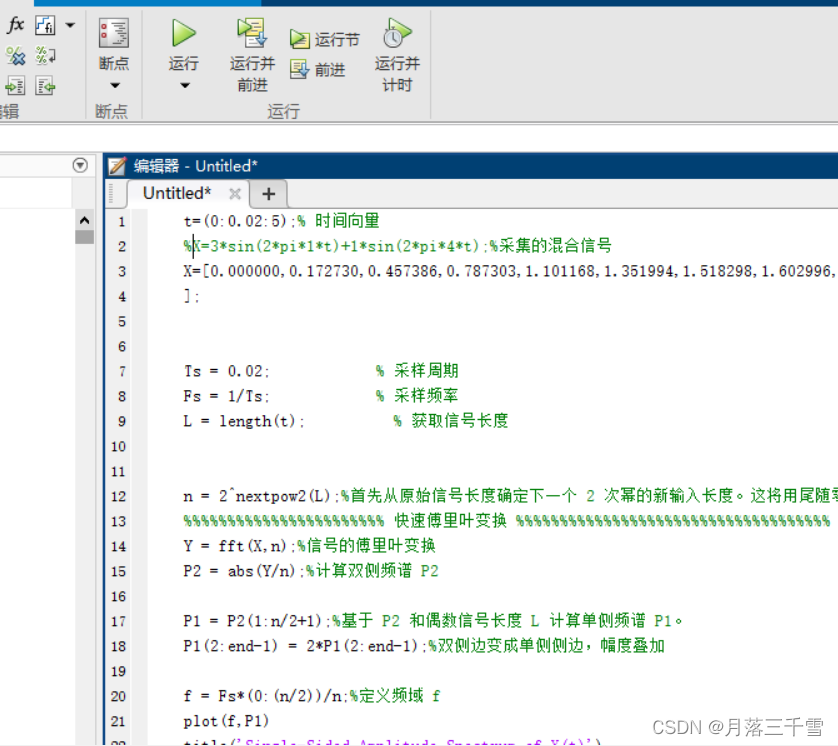Click 'Y = fft(X,n)' code text

(x=235, y=546)
